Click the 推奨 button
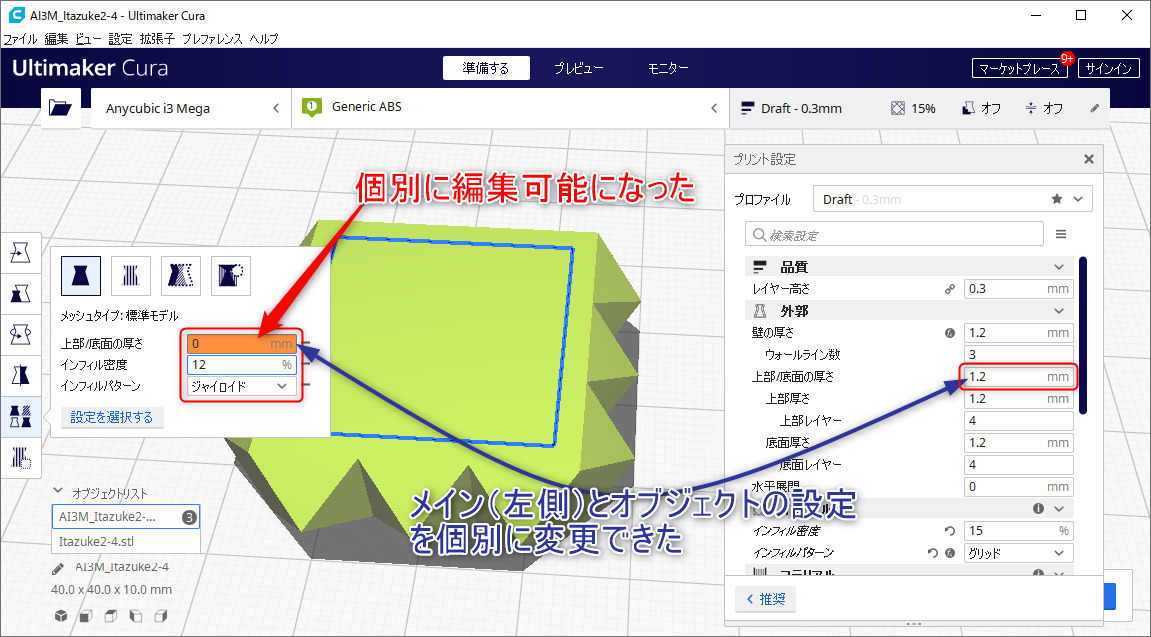The width and height of the screenshot is (1151, 637). 765,599
